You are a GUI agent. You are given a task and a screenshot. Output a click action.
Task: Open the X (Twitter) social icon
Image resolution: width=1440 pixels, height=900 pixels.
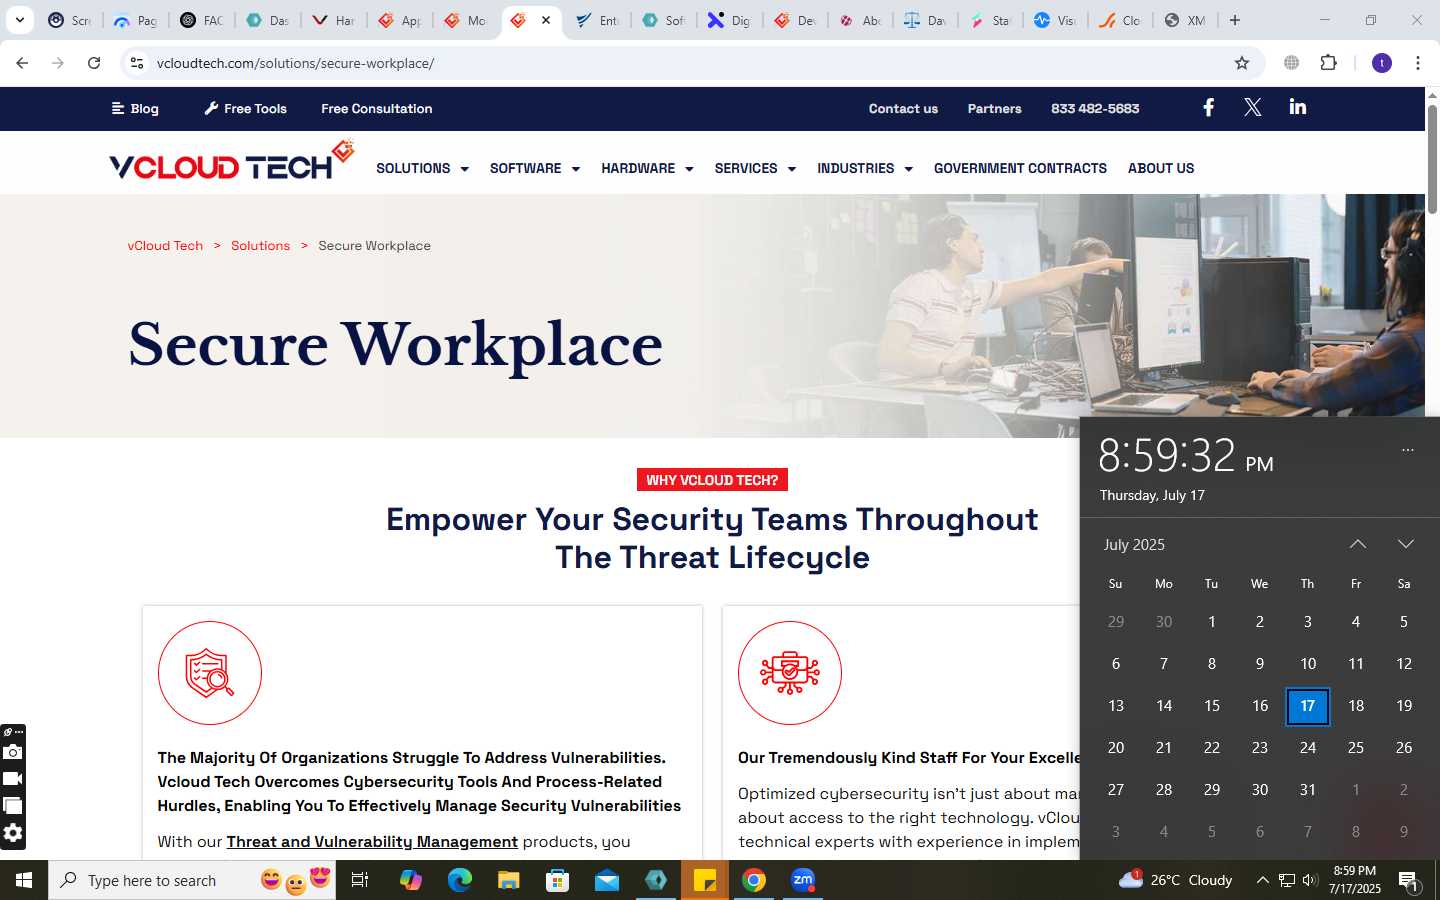pos(1252,108)
